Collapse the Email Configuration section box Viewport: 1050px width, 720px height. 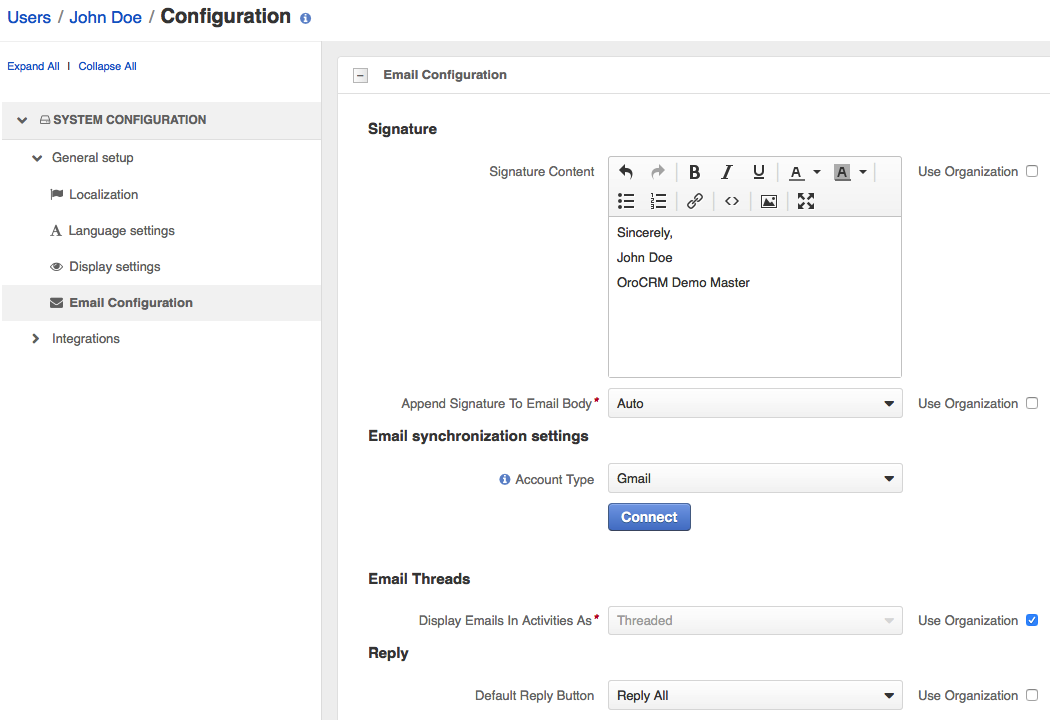coord(360,75)
